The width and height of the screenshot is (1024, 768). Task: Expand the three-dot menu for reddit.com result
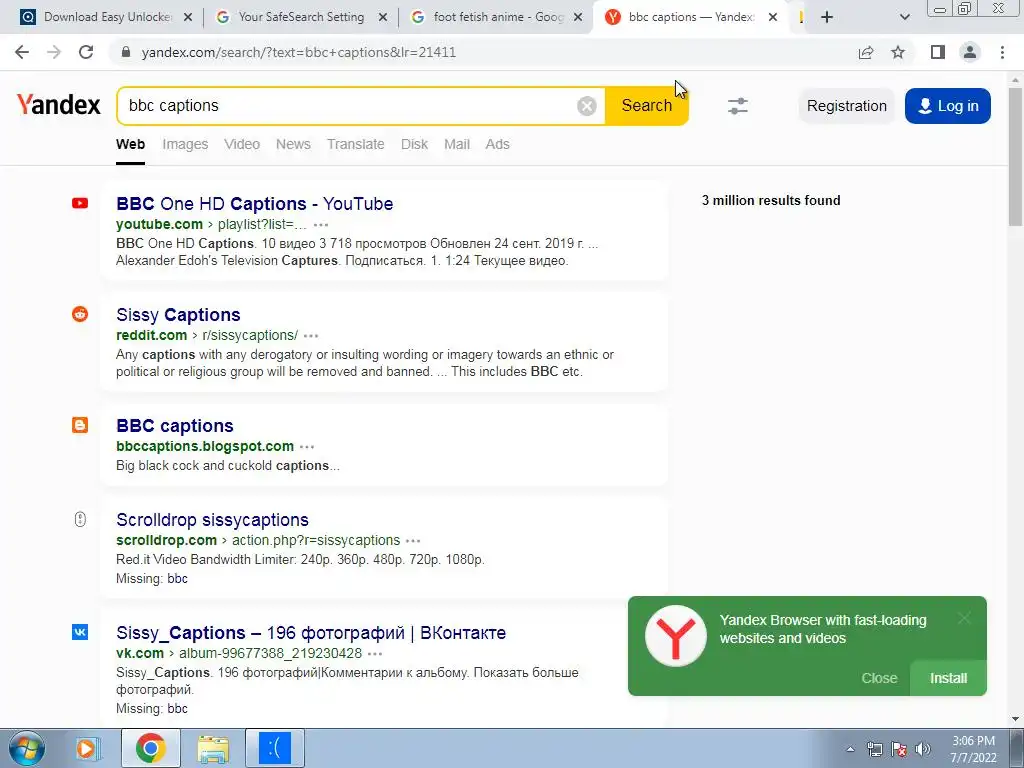click(x=311, y=336)
